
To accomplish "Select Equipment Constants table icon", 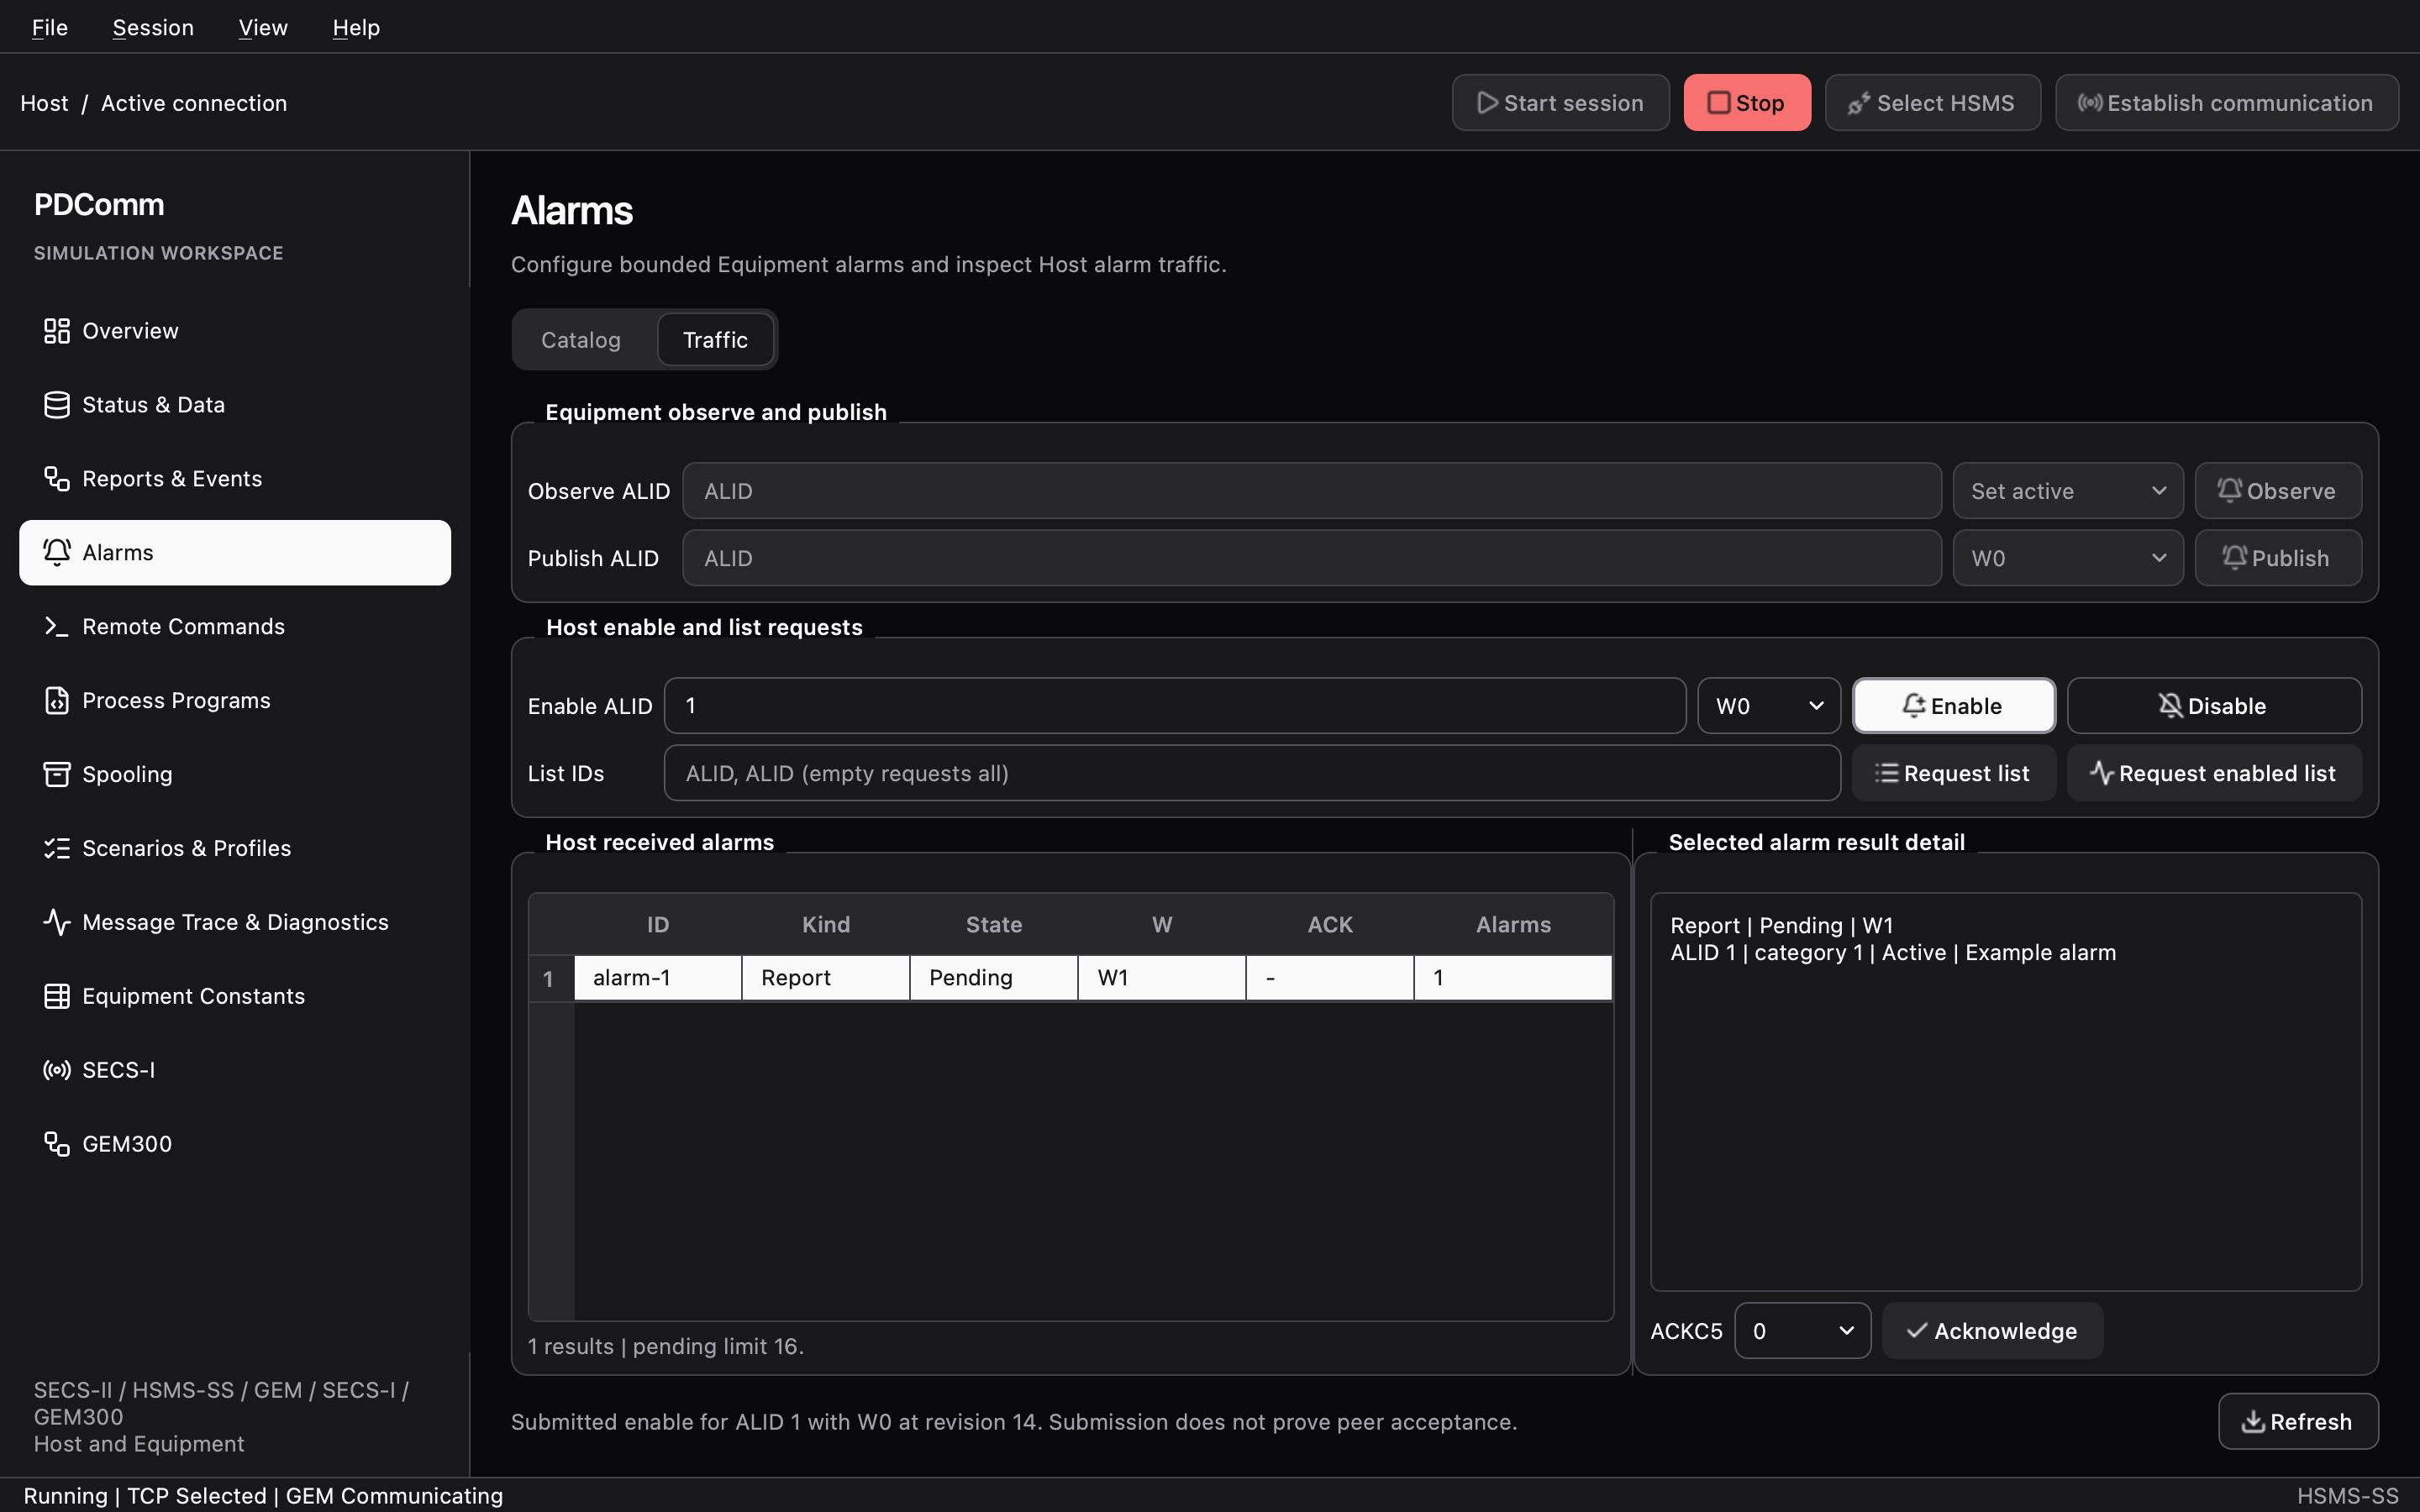I will [x=57, y=996].
